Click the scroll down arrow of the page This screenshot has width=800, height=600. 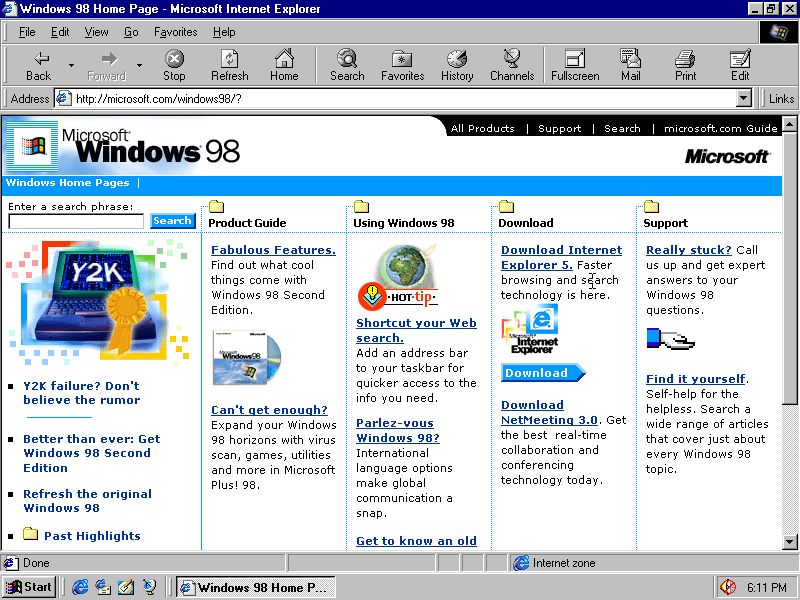coord(789,542)
